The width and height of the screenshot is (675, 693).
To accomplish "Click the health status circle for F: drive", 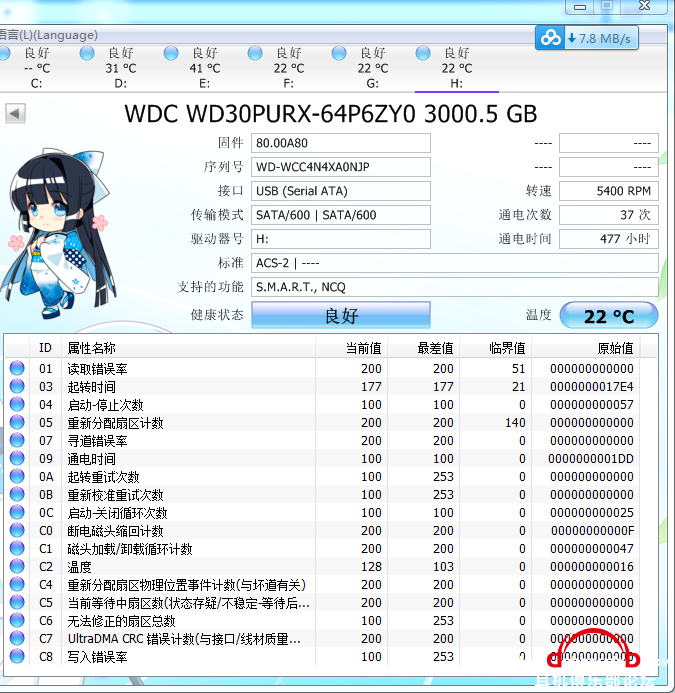I will (x=255, y=53).
